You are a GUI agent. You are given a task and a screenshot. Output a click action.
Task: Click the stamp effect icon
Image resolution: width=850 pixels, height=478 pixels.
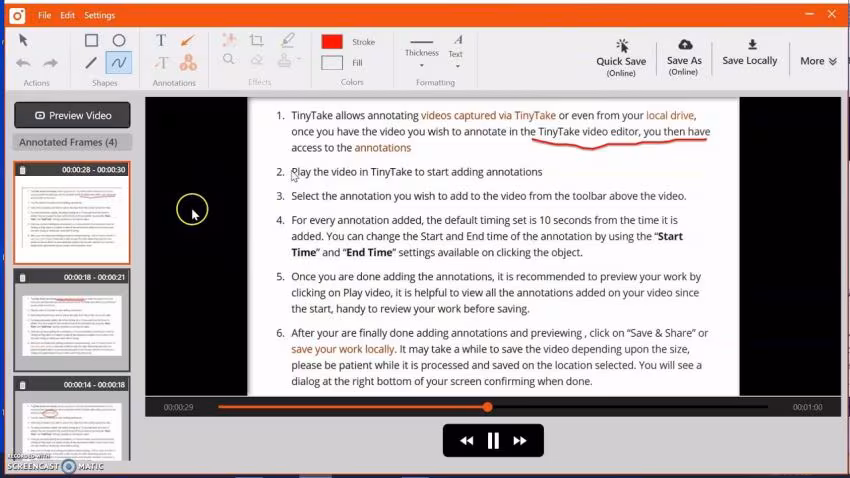pos(285,60)
